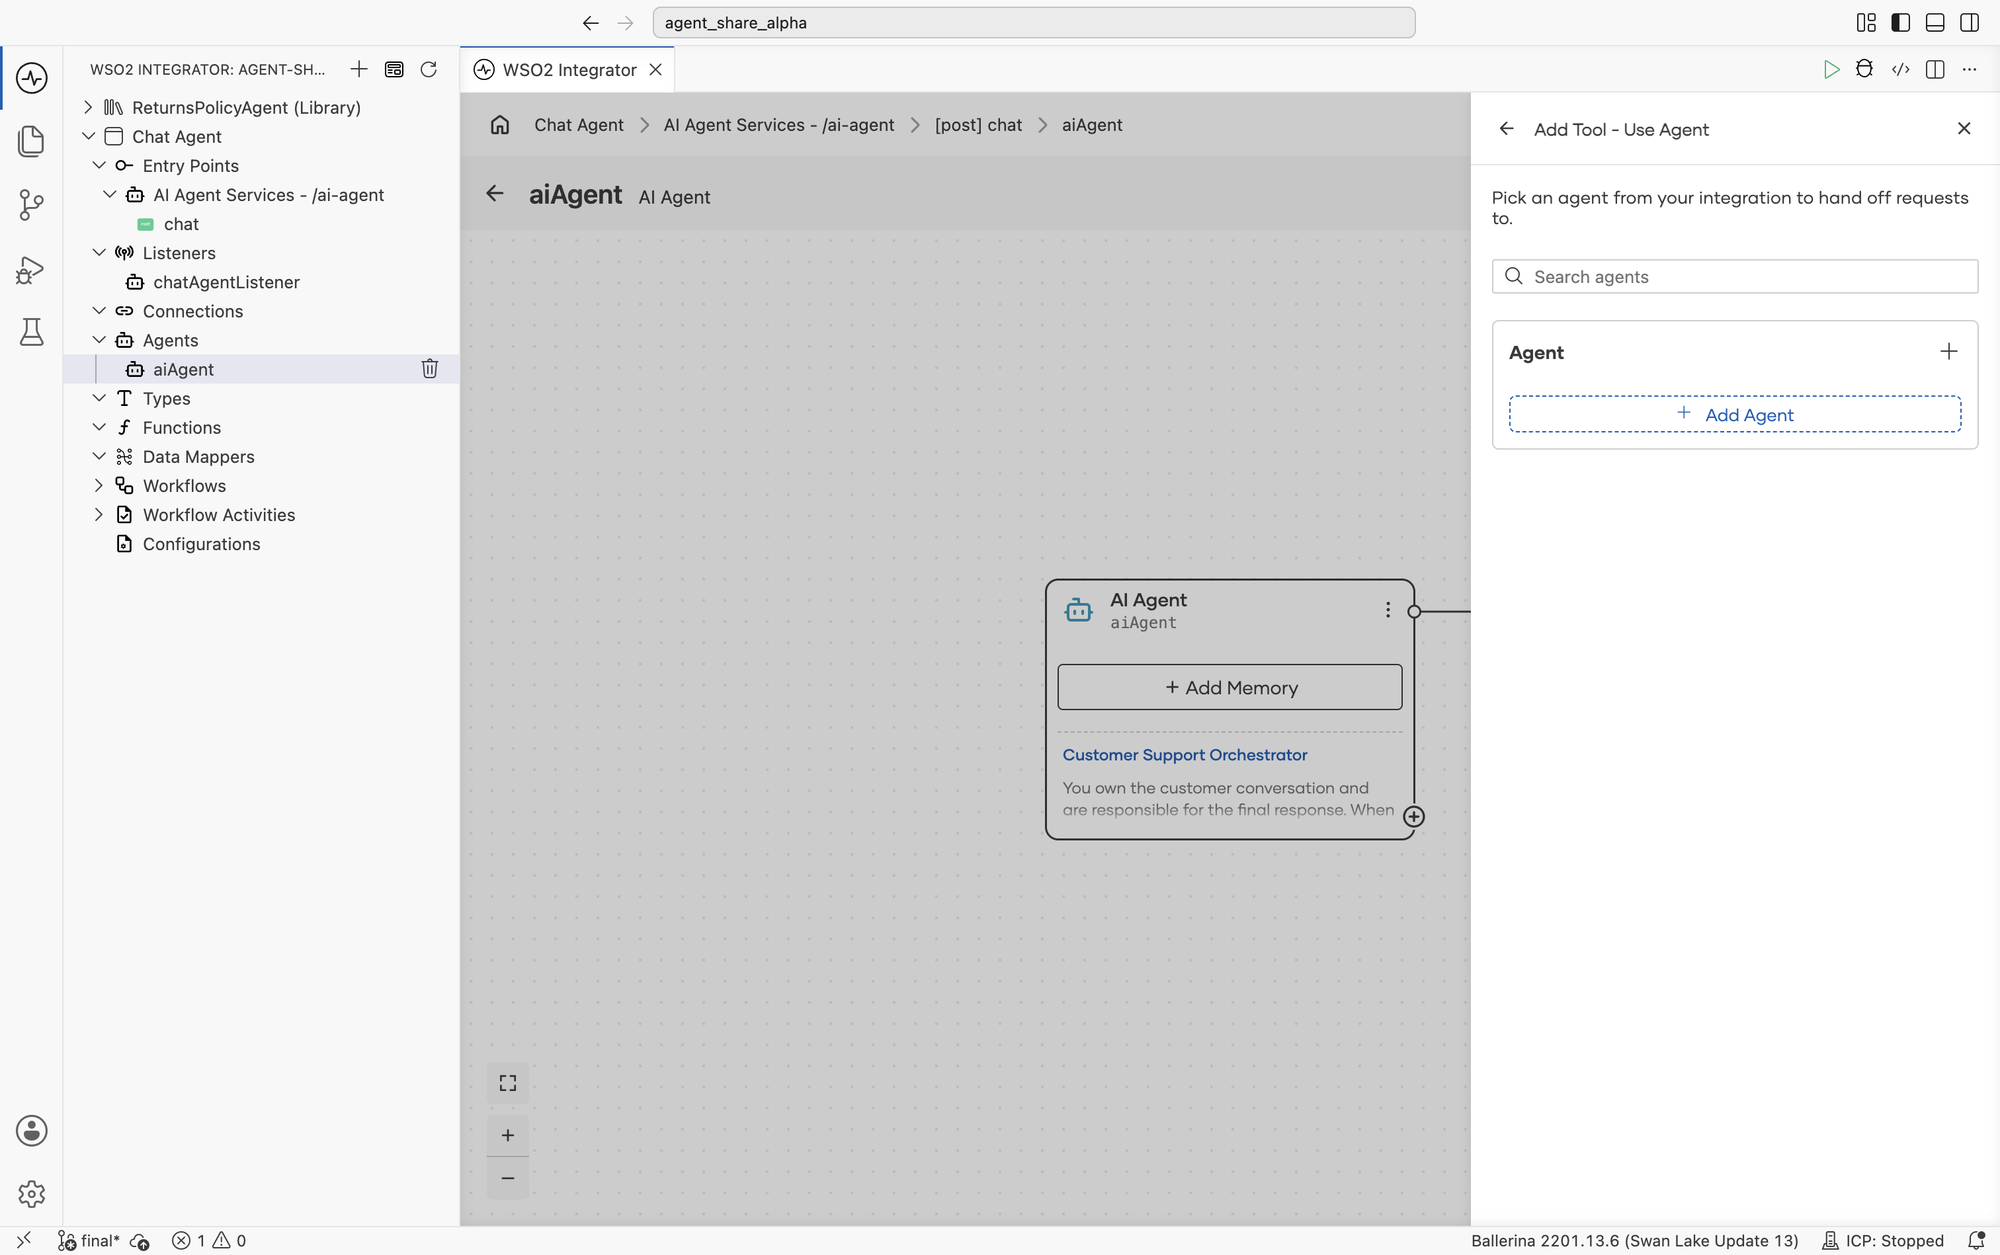Fit diagram to screen icon
The width and height of the screenshot is (2000, 1255).
[508, 1083]
